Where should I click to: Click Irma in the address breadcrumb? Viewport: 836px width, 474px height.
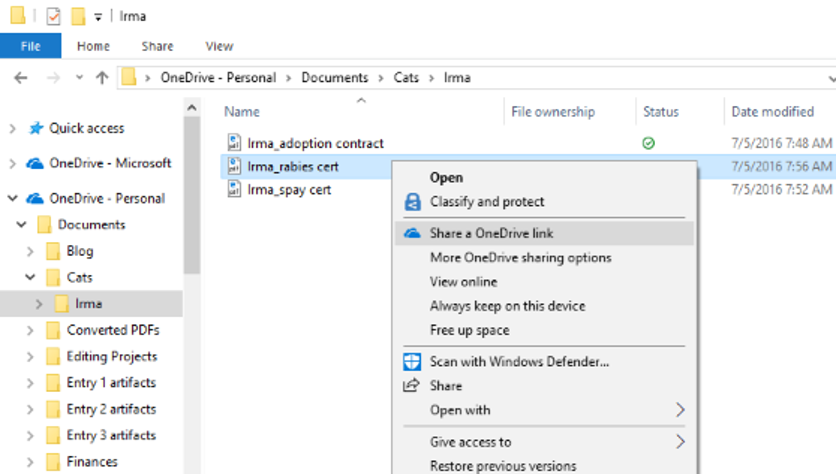click(457, 78)
